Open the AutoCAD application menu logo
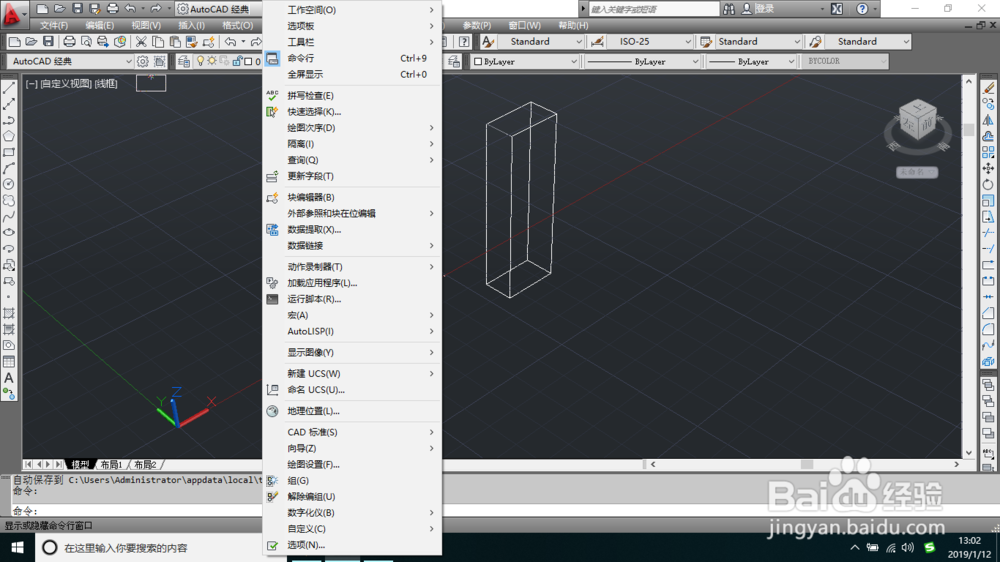 click(x=11, y=14)
